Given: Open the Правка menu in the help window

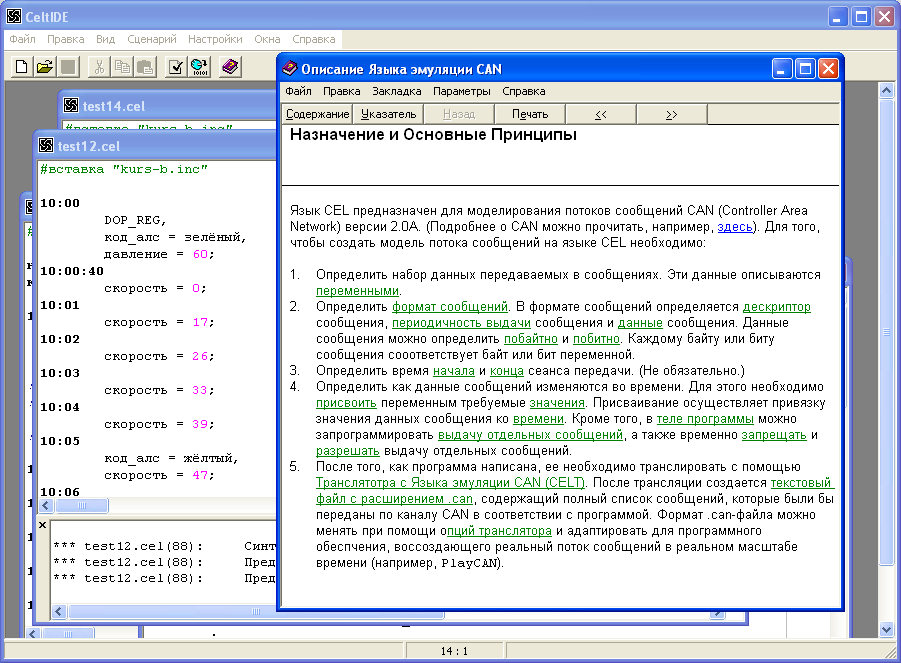Looking at the screenshot, I should (x=341, y=91).
